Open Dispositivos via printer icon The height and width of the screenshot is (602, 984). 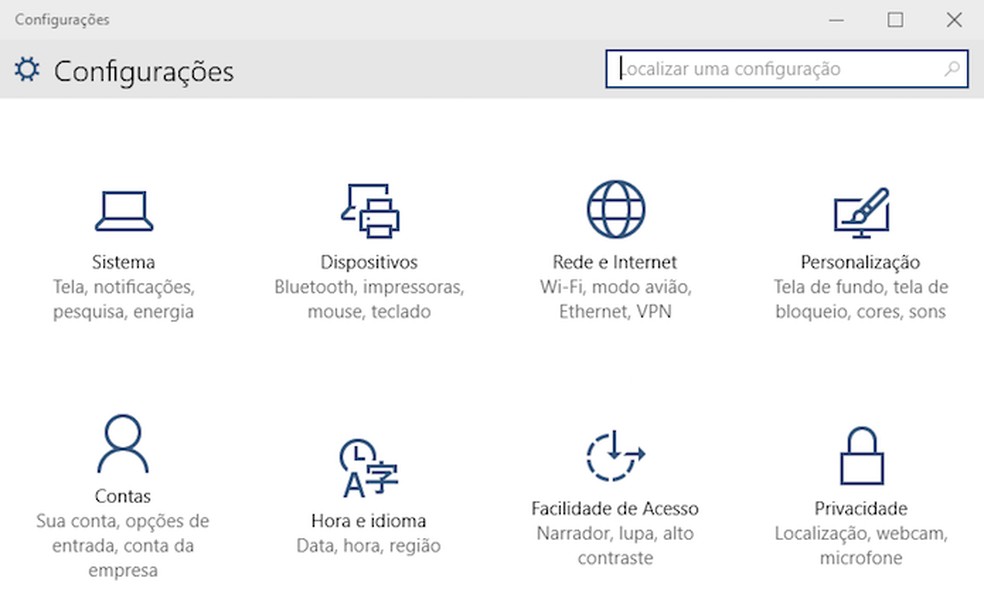(370, 209)
